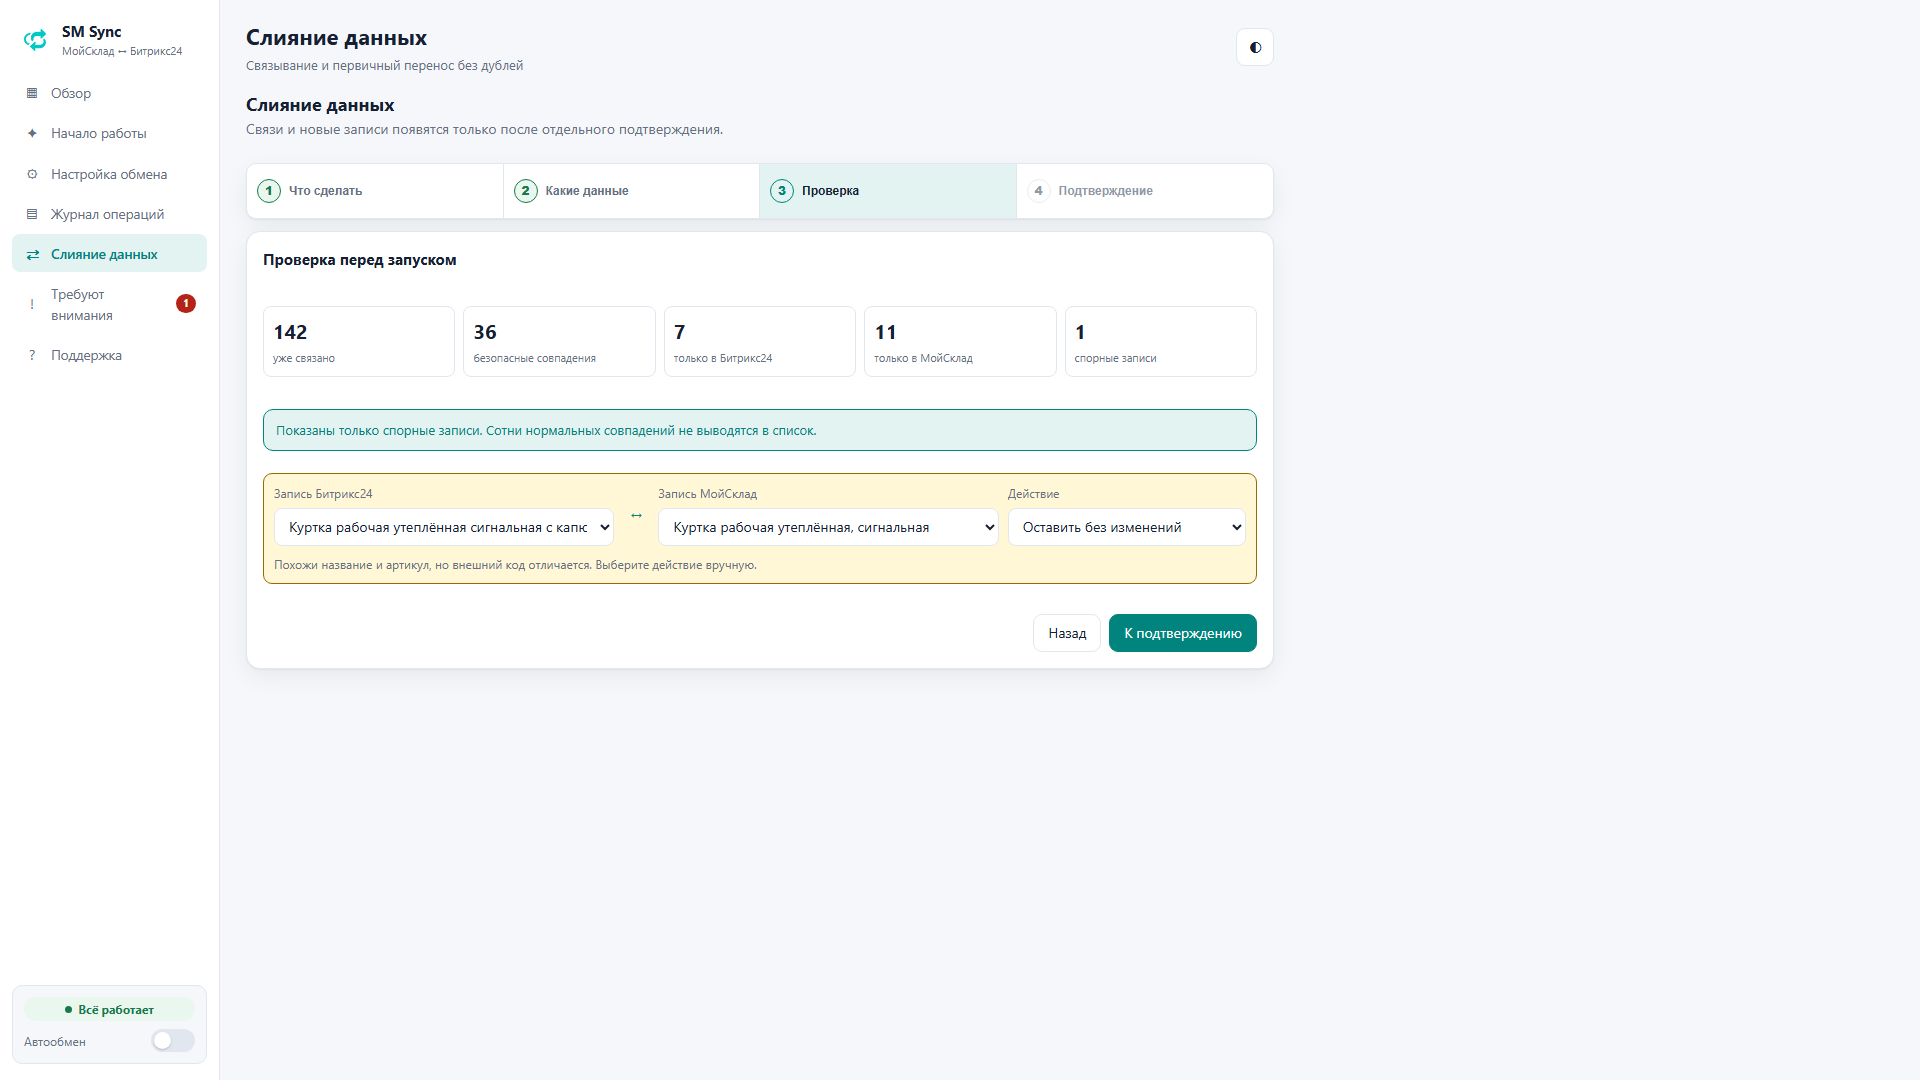Click the Слияние данных arrows icon
This screenshot has width=1920, height=1080.
point(32,254)
